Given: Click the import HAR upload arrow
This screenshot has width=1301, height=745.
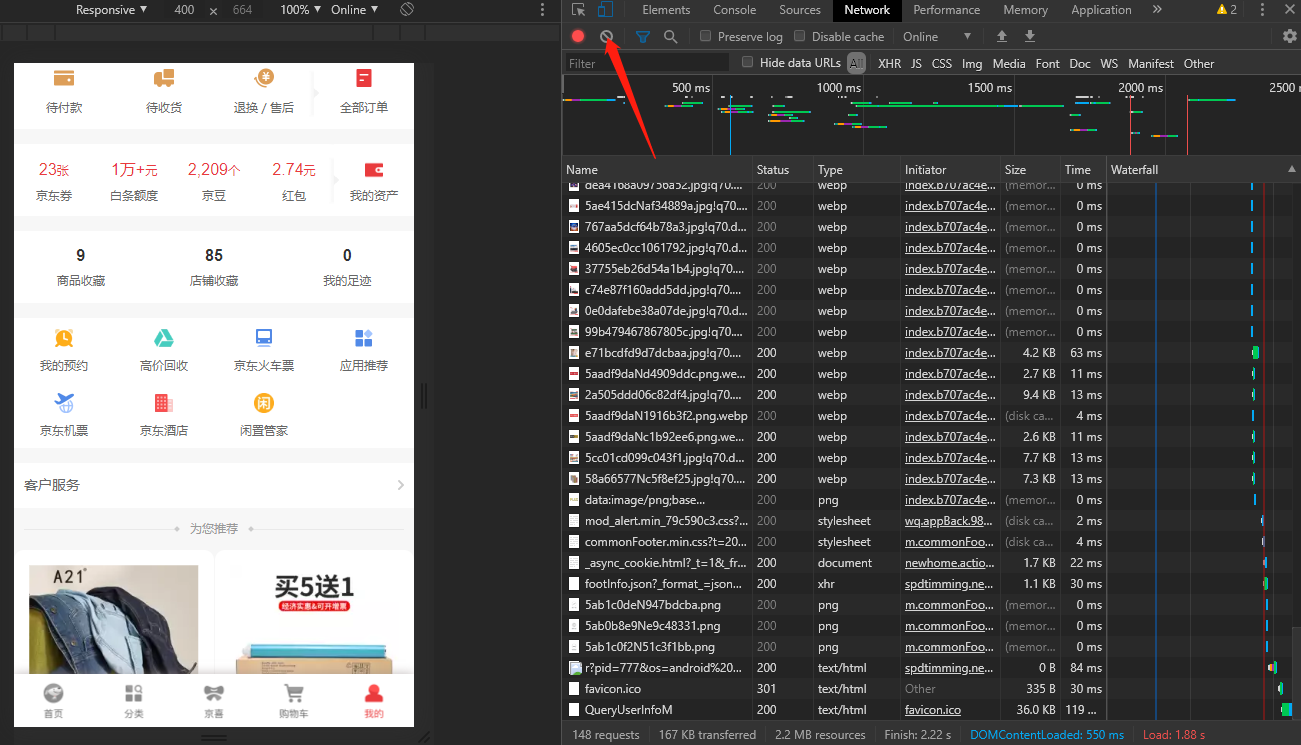Looking at the screenshot, I should 1002,37.
